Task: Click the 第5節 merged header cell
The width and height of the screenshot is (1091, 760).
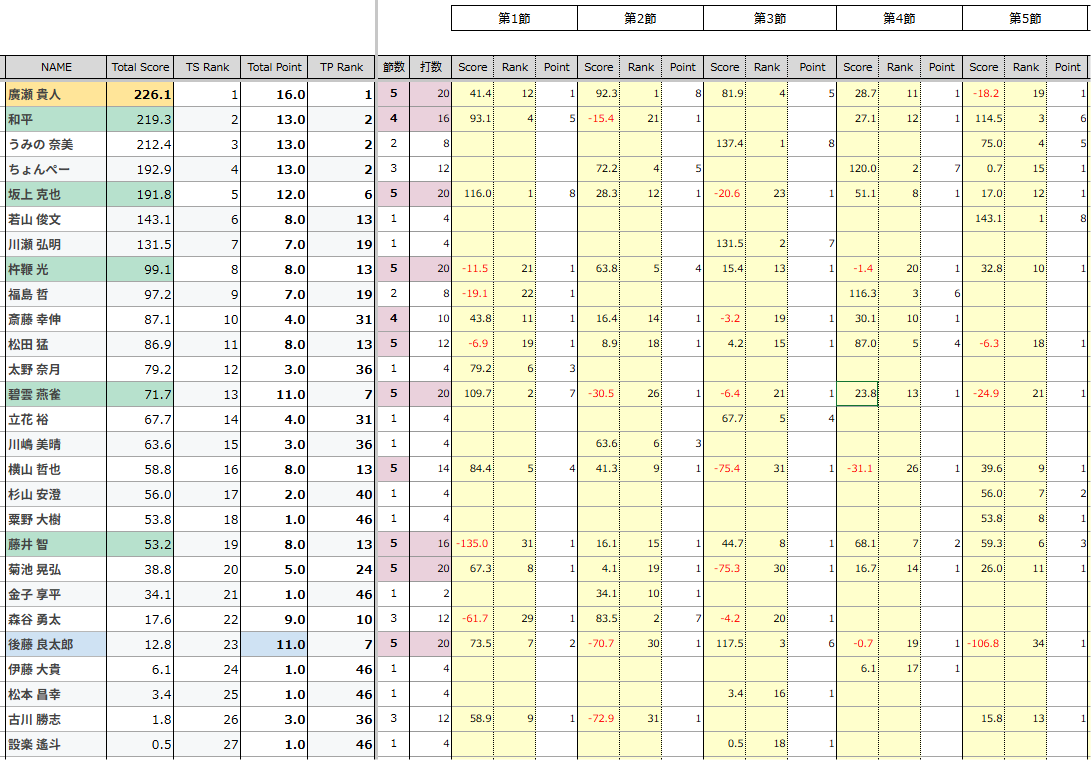Action: (1025, 19)
